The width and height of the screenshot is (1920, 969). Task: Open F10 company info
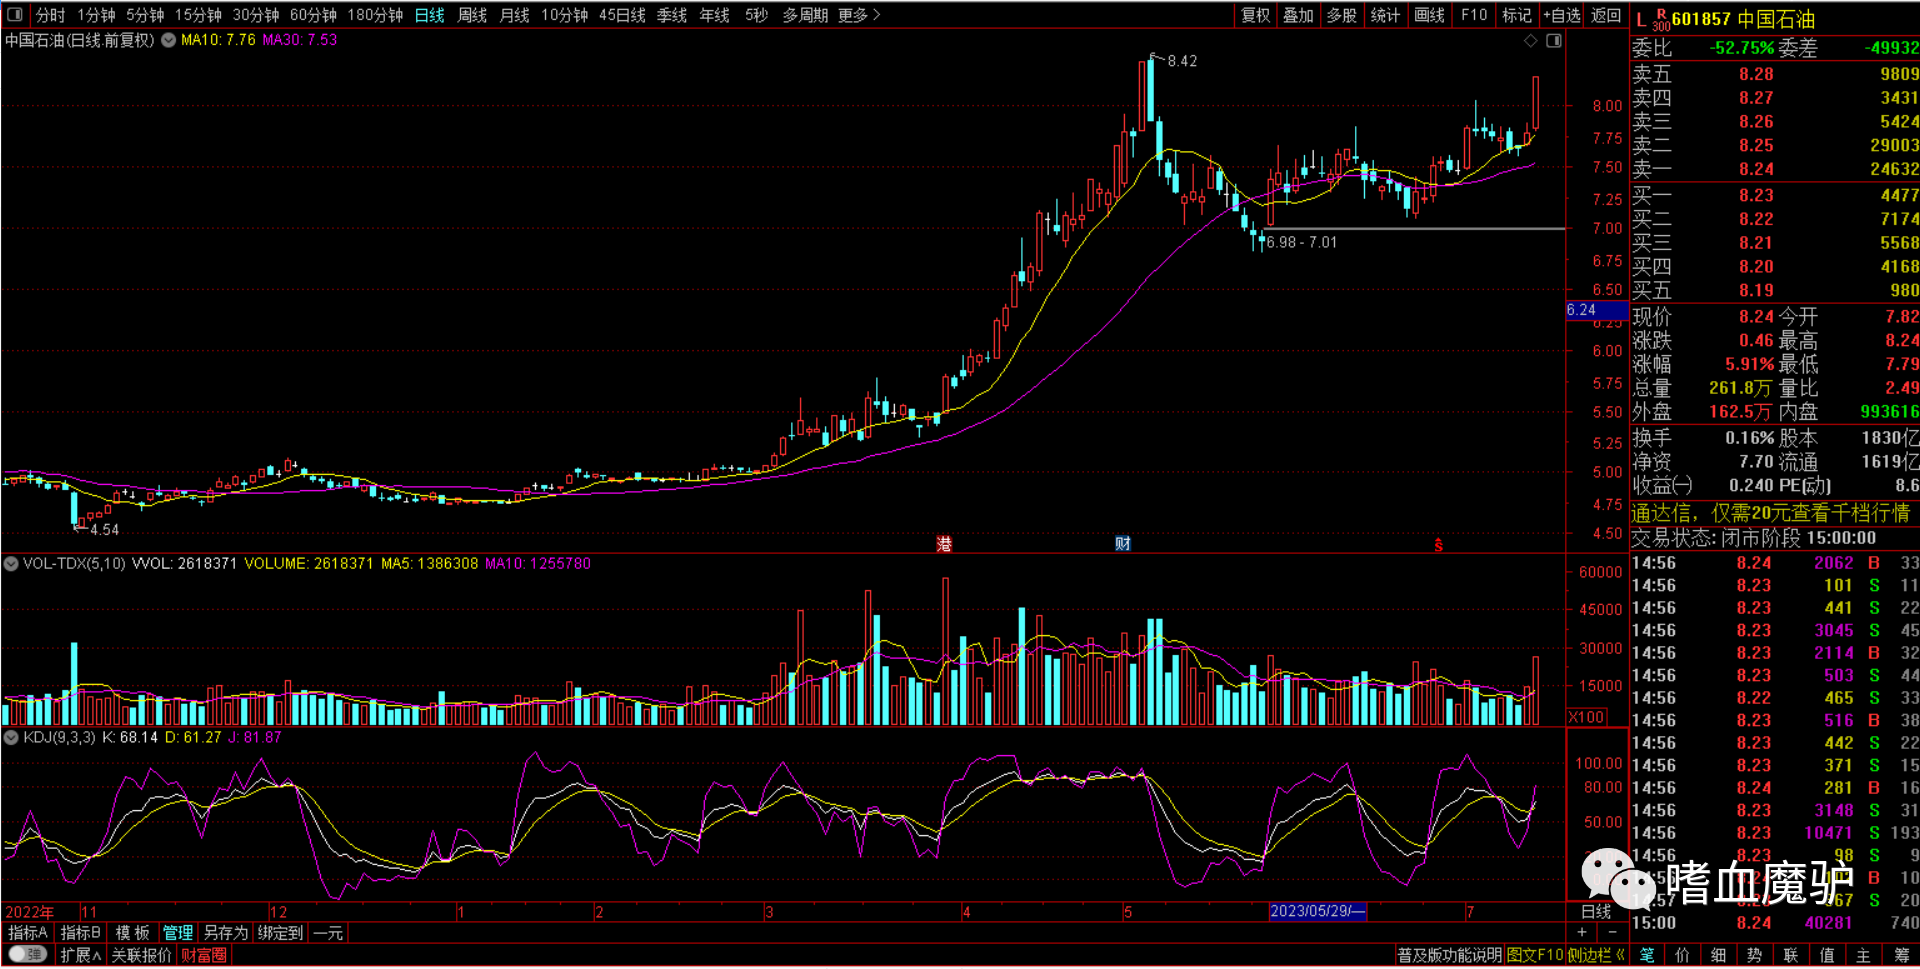1474,15
